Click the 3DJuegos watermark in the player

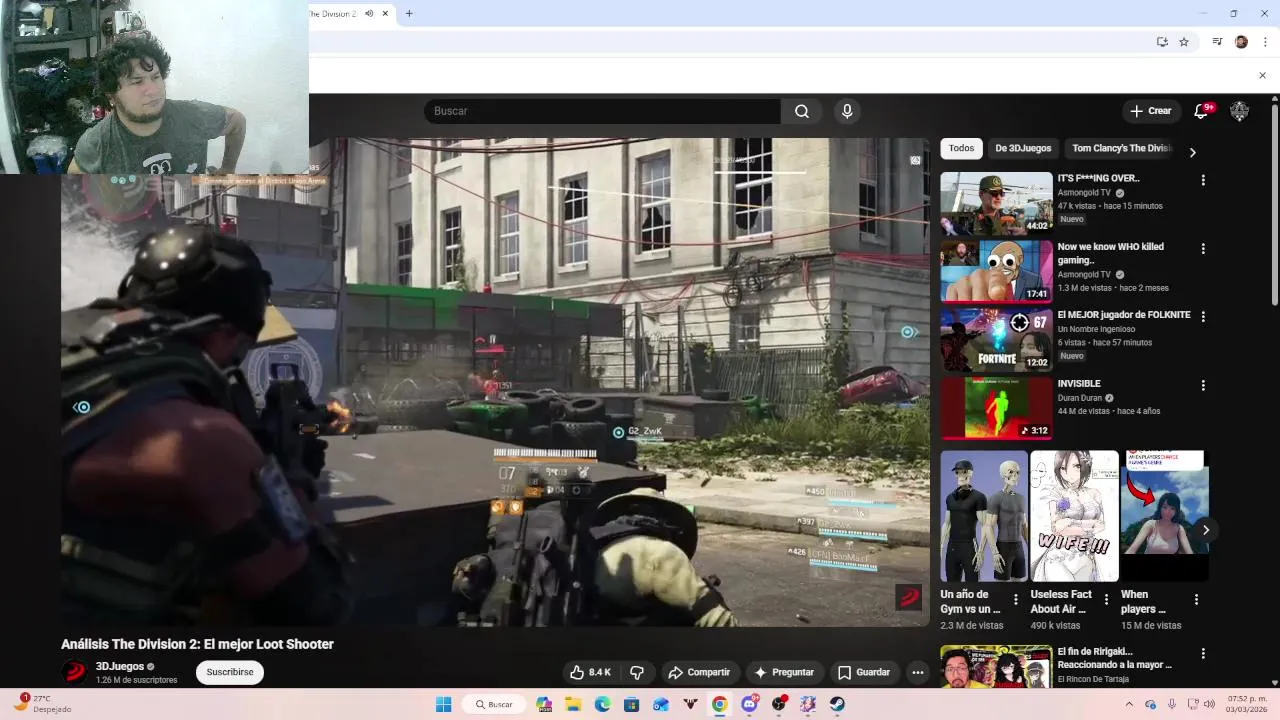[x=908, y=597]
